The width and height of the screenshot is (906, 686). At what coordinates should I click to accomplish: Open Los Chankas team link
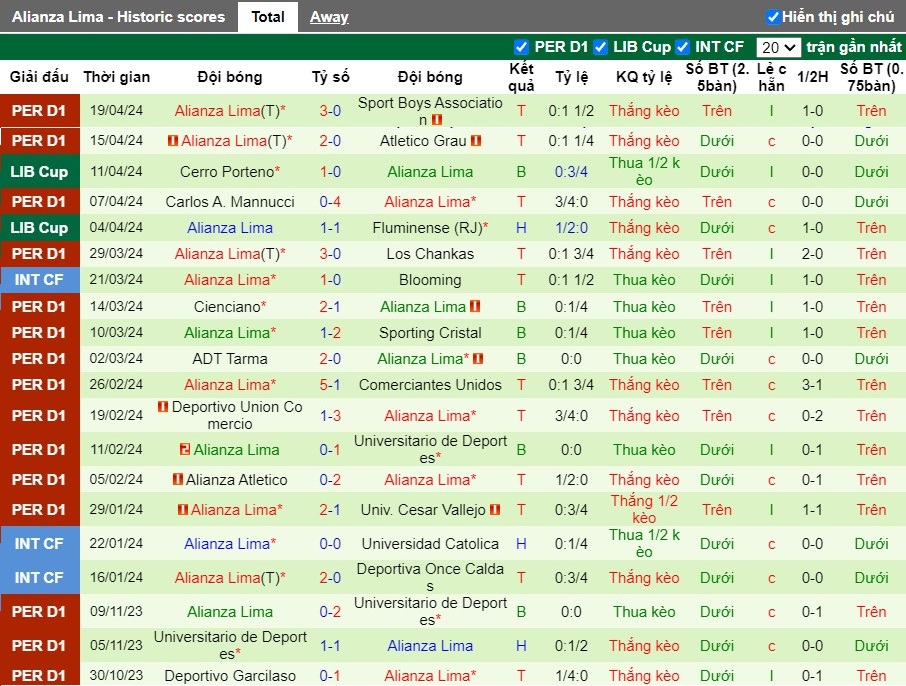(430, 254)
